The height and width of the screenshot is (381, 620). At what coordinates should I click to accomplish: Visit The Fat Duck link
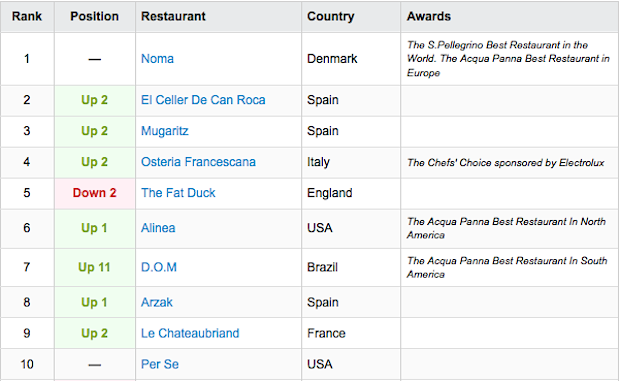pos(178,193)
